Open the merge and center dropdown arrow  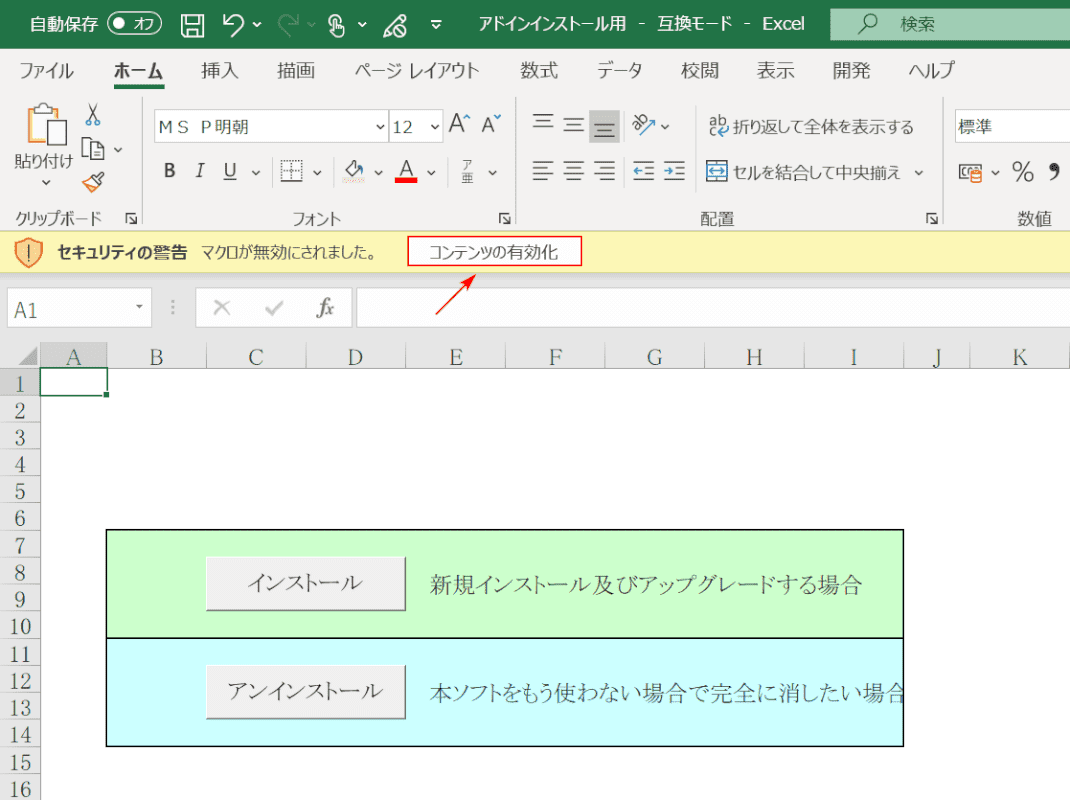(919, 172)
